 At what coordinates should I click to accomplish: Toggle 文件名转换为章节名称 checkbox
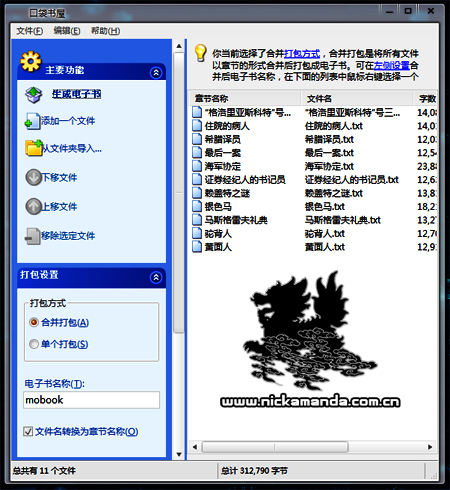(x=28, y=431)
